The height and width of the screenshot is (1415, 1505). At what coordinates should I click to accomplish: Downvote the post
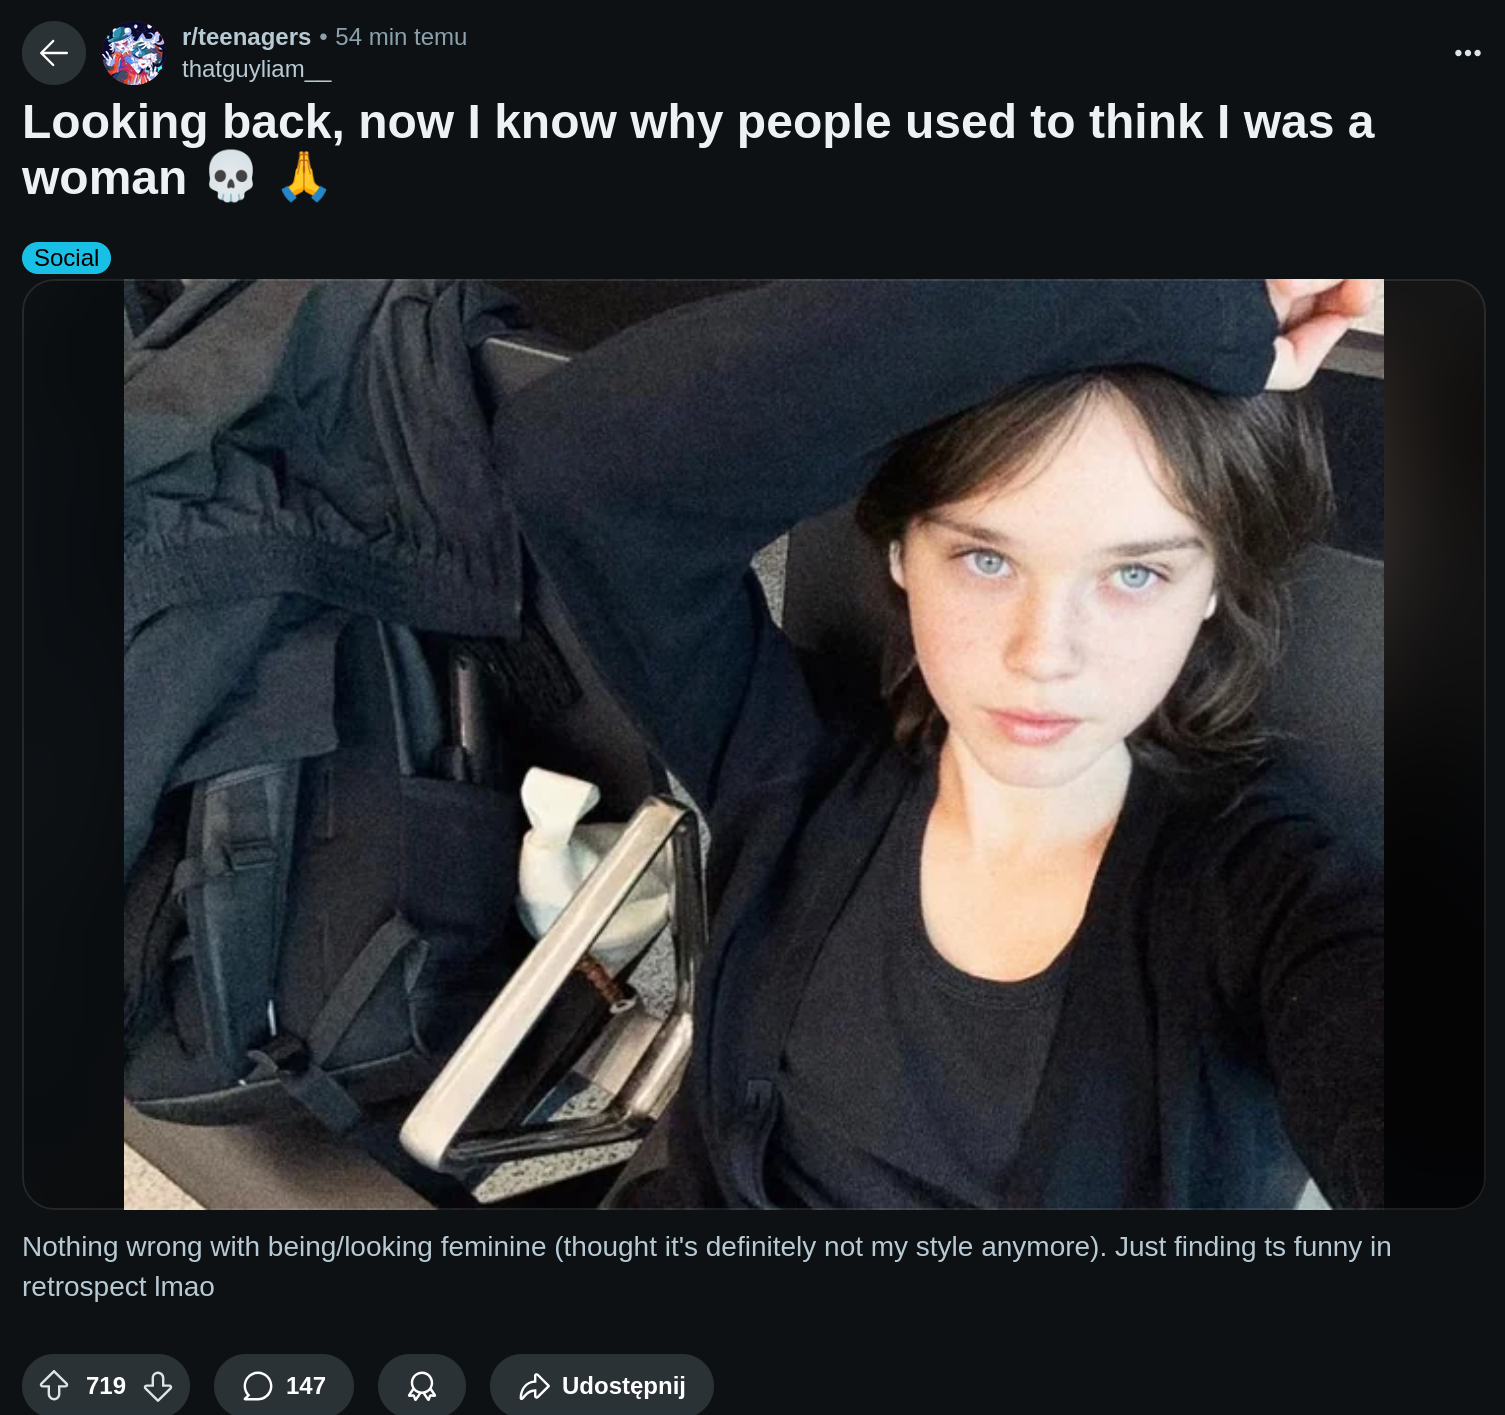tap(158, 1385)
